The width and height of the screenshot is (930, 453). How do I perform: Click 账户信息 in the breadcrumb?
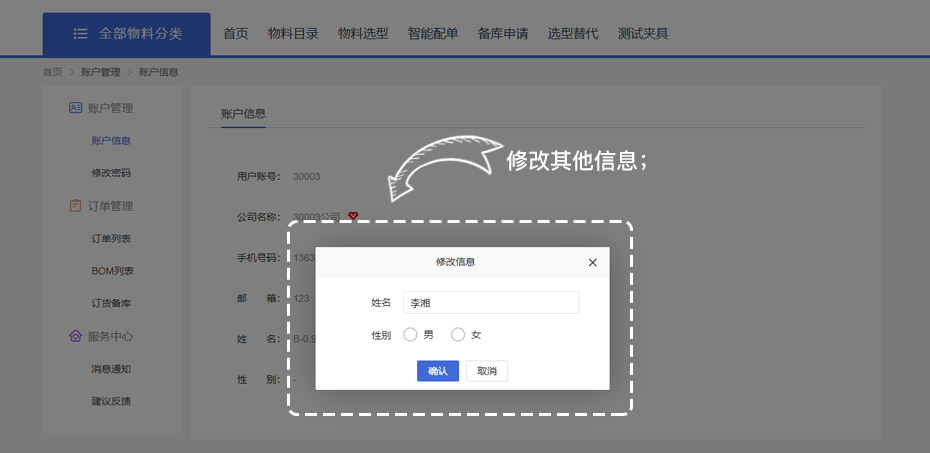tap(159, 72)
